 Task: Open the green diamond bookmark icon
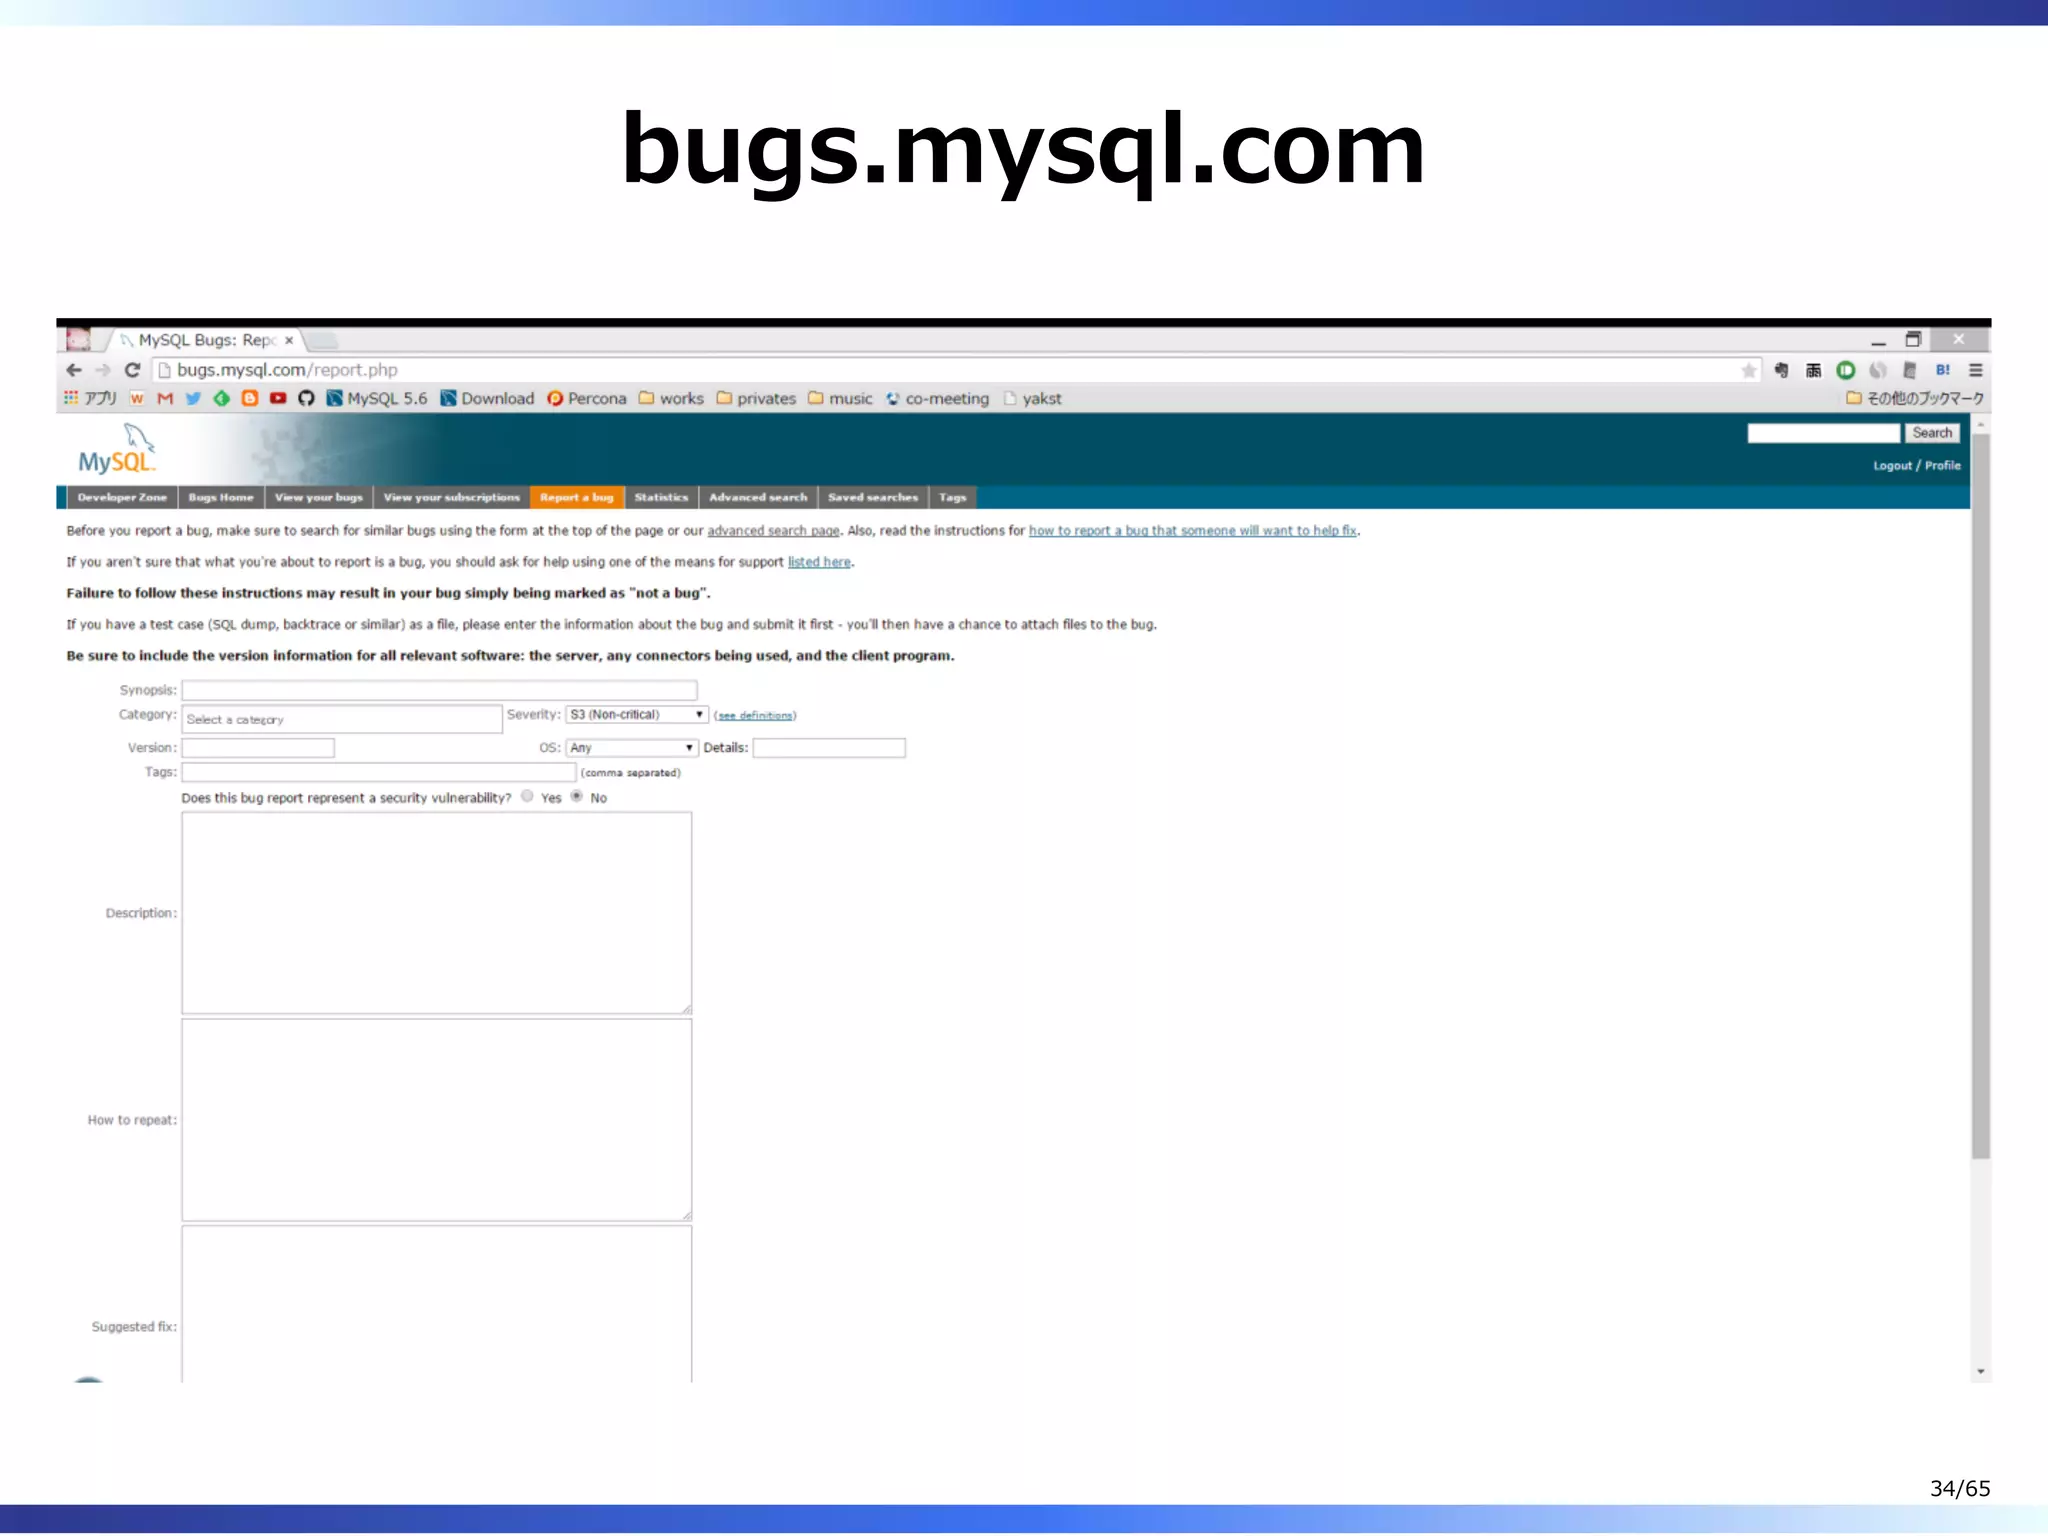[221, 398]
